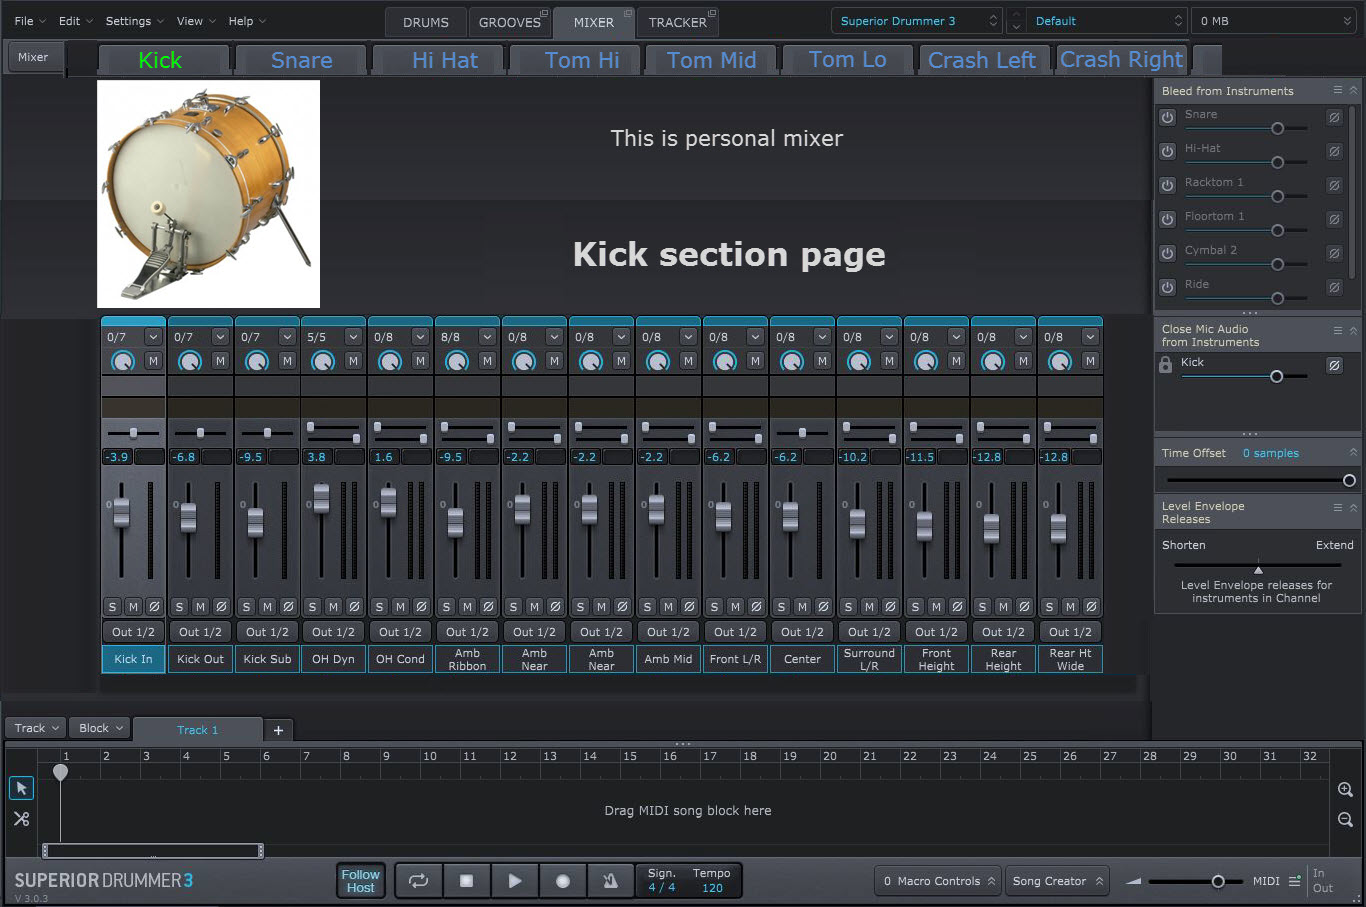Start recording with the record button
The height and width of the screenshot is (907, 1366).
(562, 881)
